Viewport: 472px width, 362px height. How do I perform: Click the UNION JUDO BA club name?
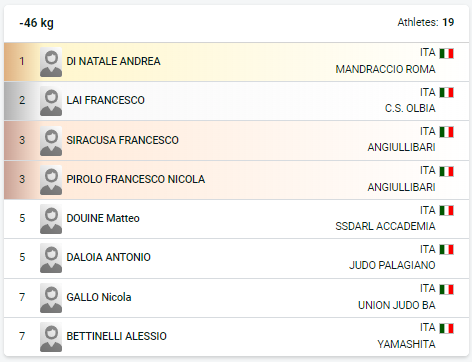click(397, 305)
